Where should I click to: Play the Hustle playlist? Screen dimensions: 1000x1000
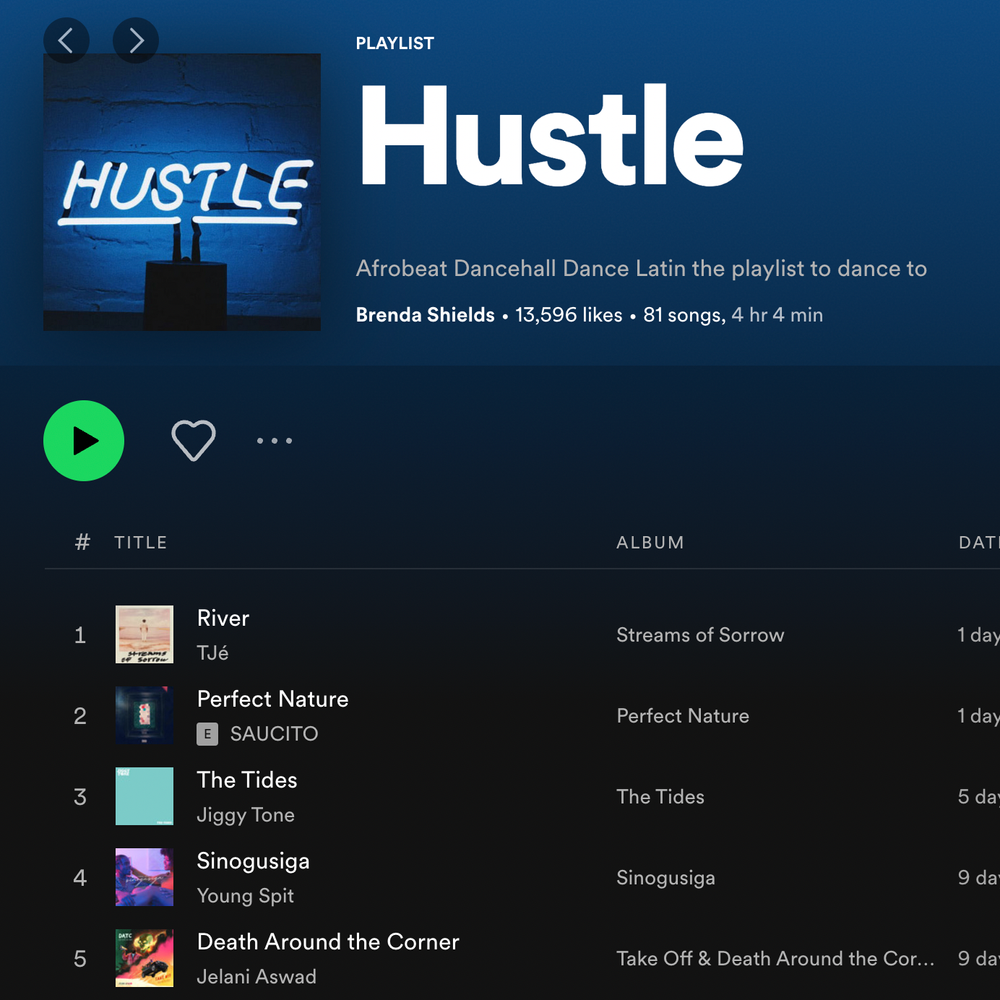84,441
